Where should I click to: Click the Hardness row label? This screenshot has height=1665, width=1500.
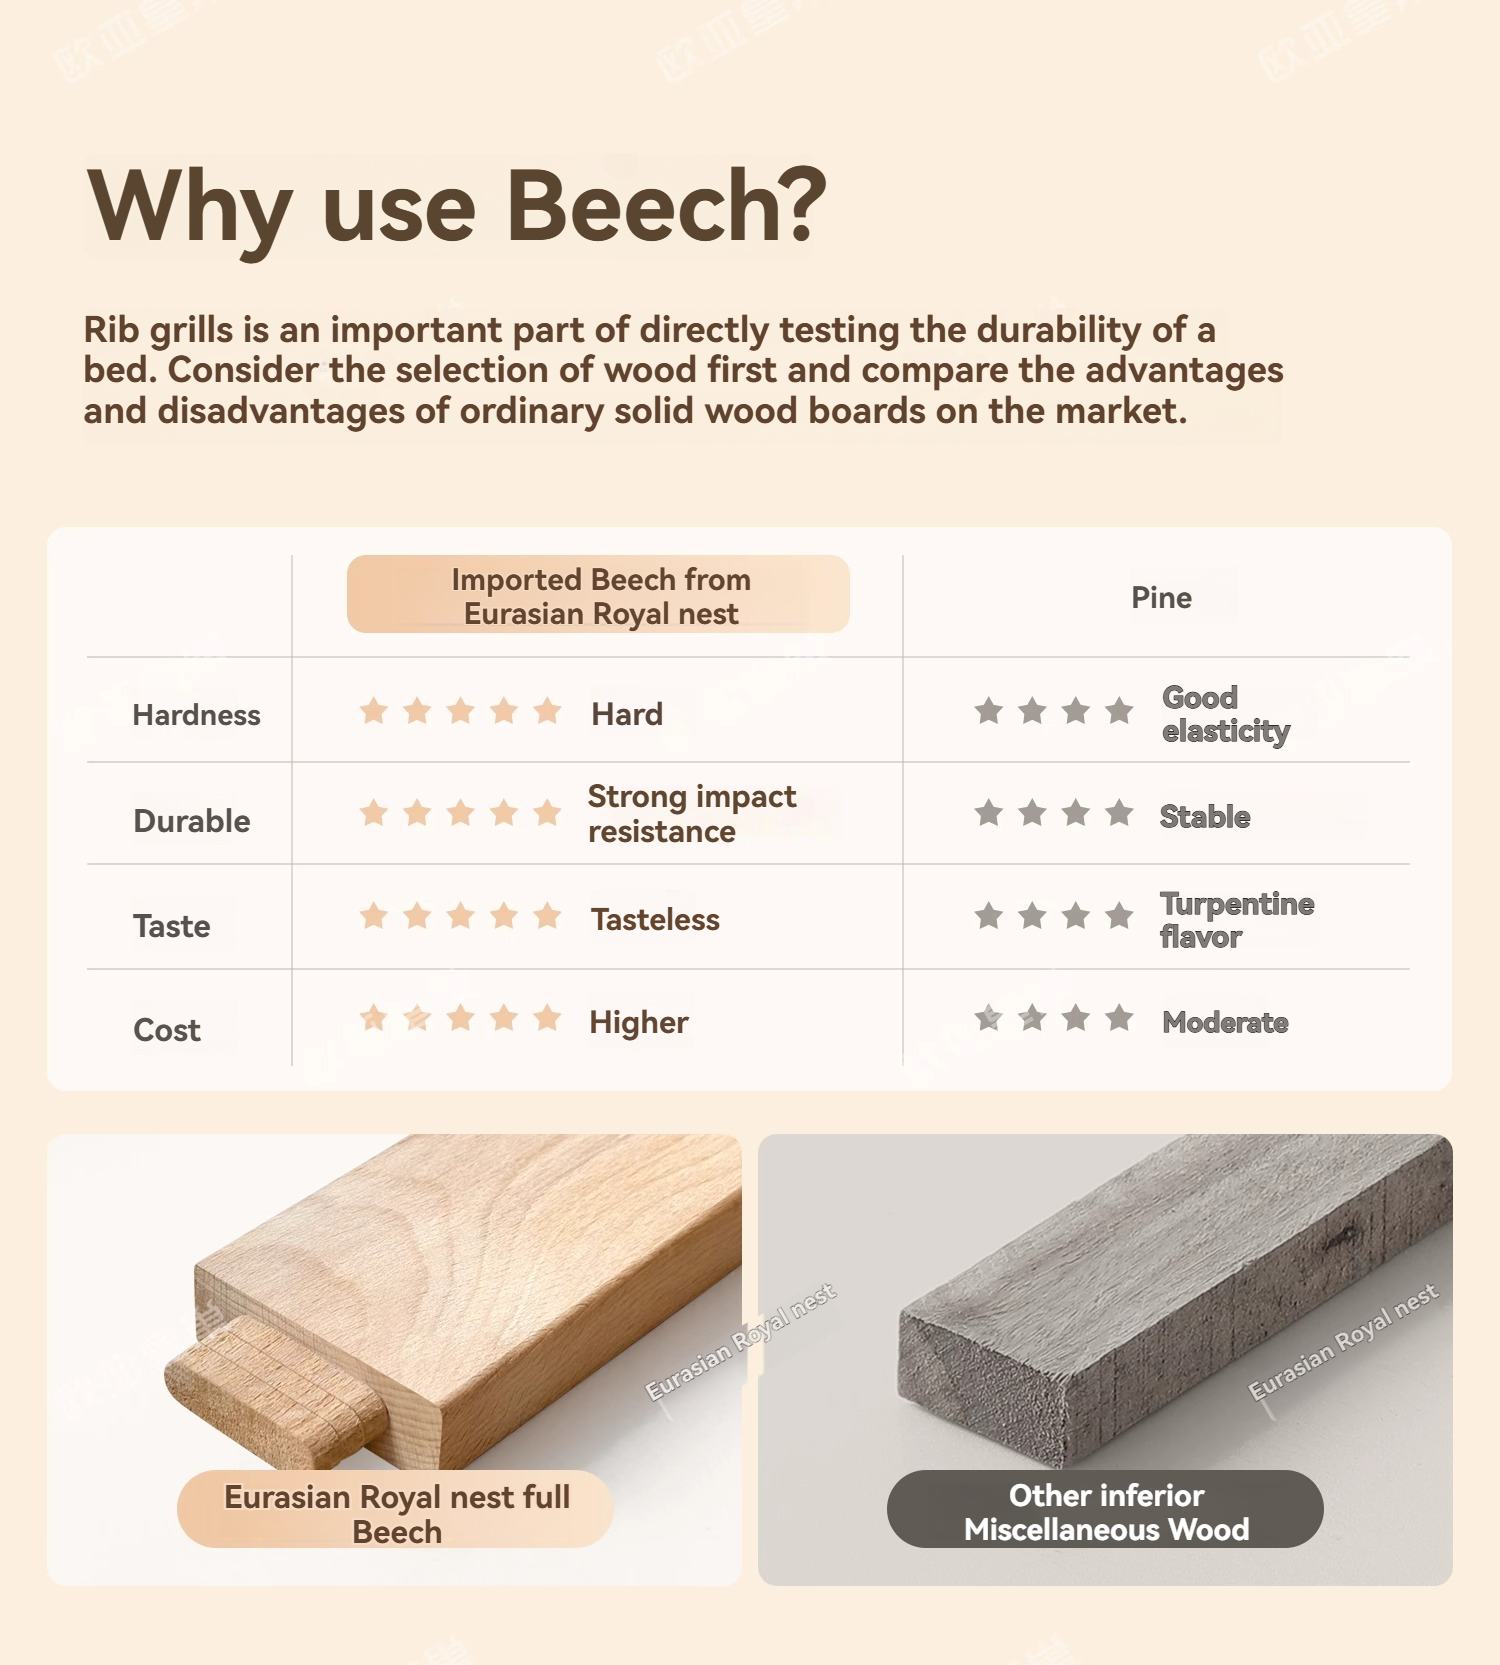pos(196,715)
